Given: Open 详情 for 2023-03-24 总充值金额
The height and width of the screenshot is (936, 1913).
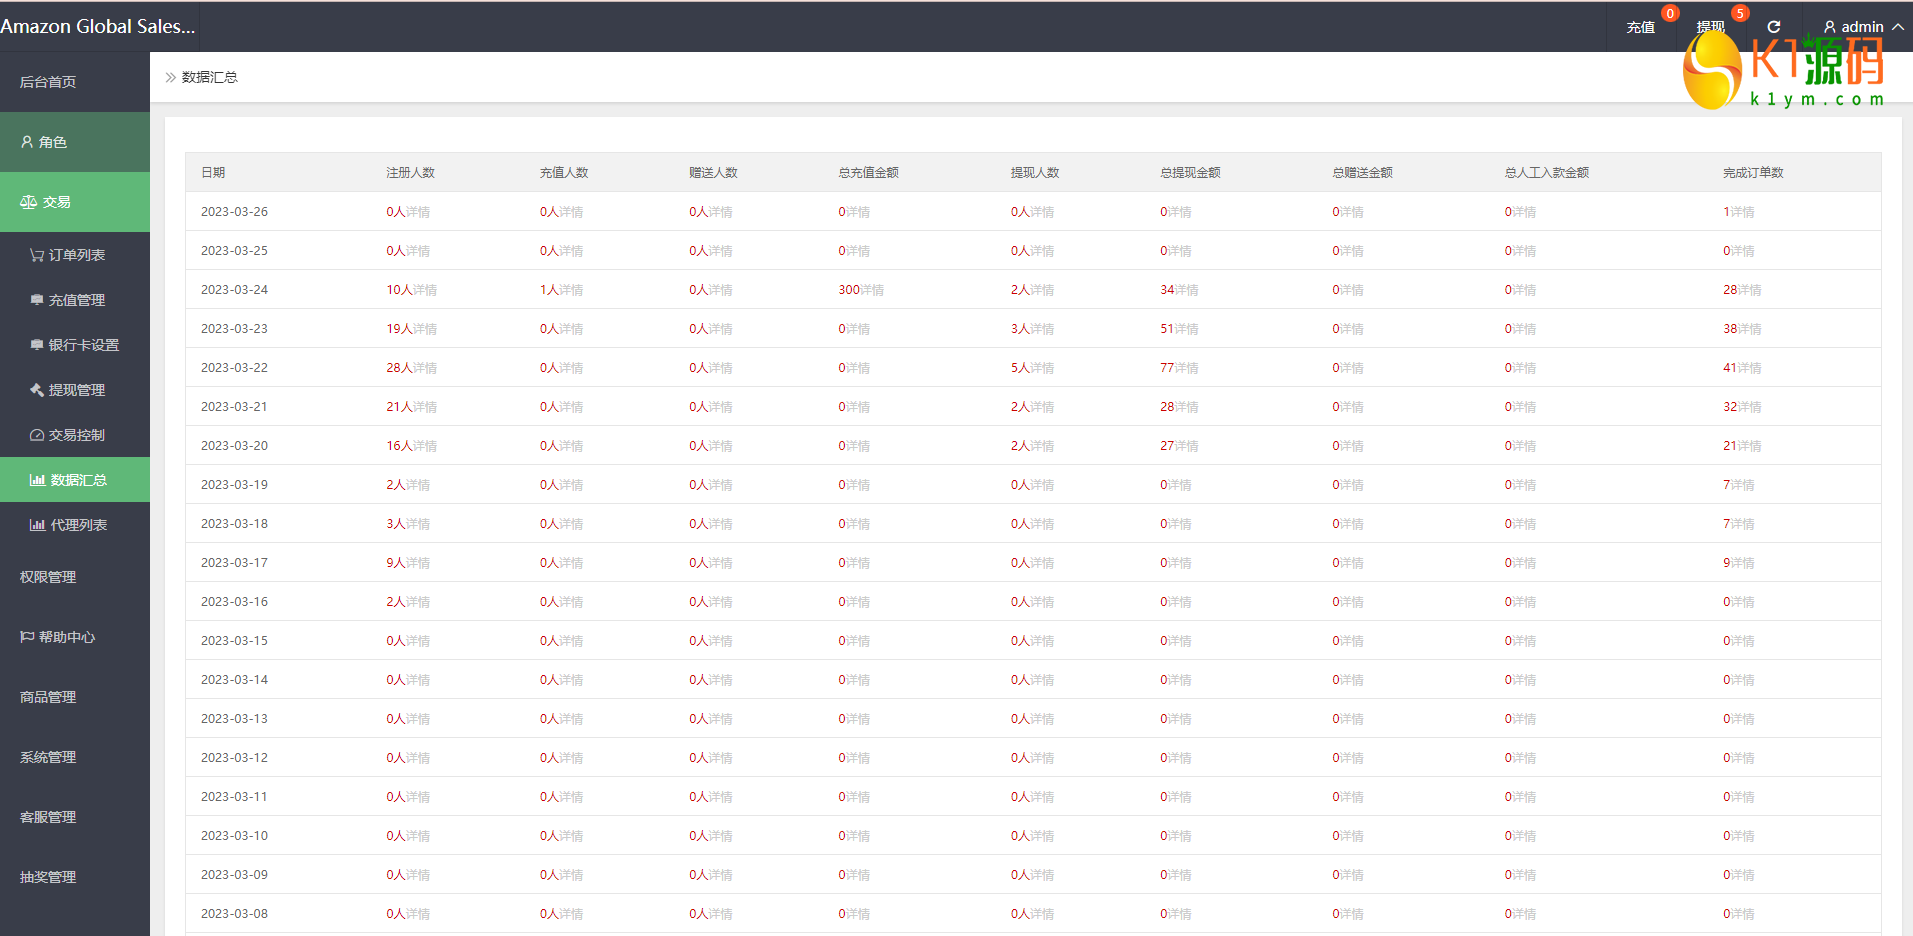Looking at the screenshot, I should (872, 290).
